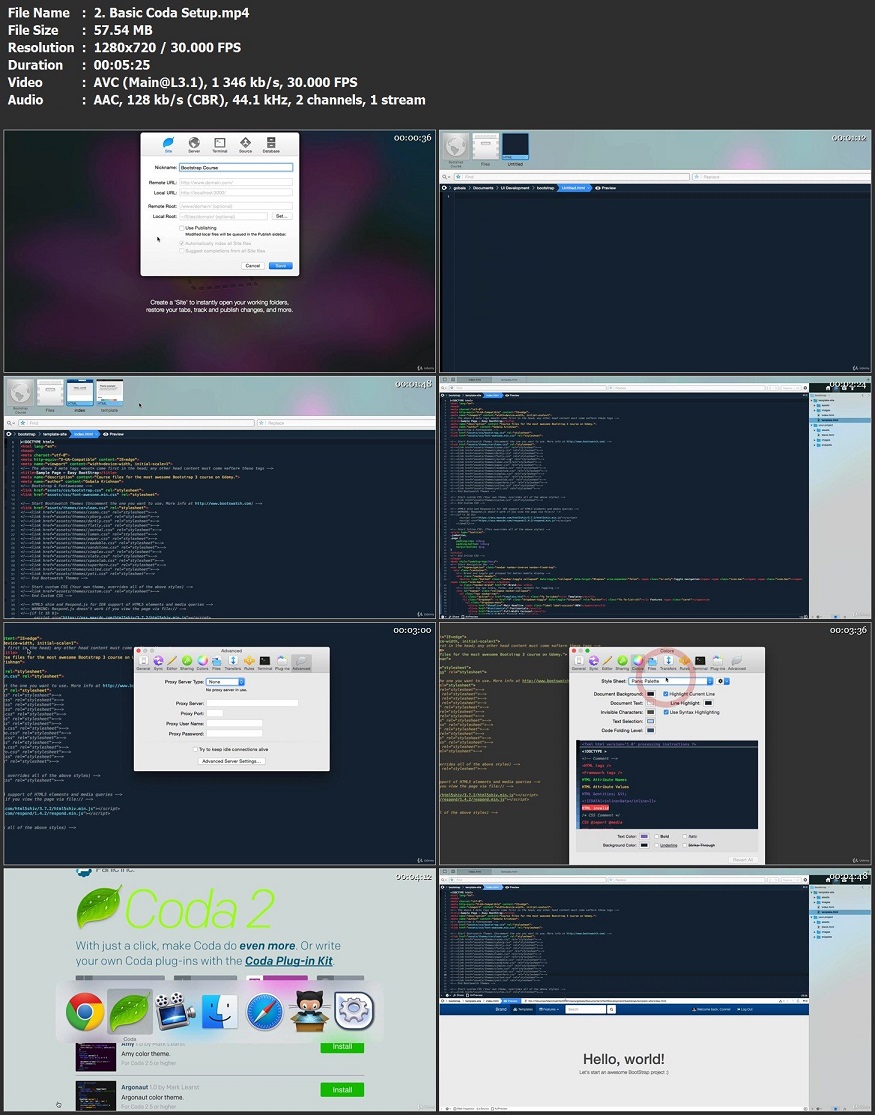The height and width of the screenshot is (1115, 875).
Task: Select the Advanced icon in Advanced preferences window
Action: coord(301,663)
